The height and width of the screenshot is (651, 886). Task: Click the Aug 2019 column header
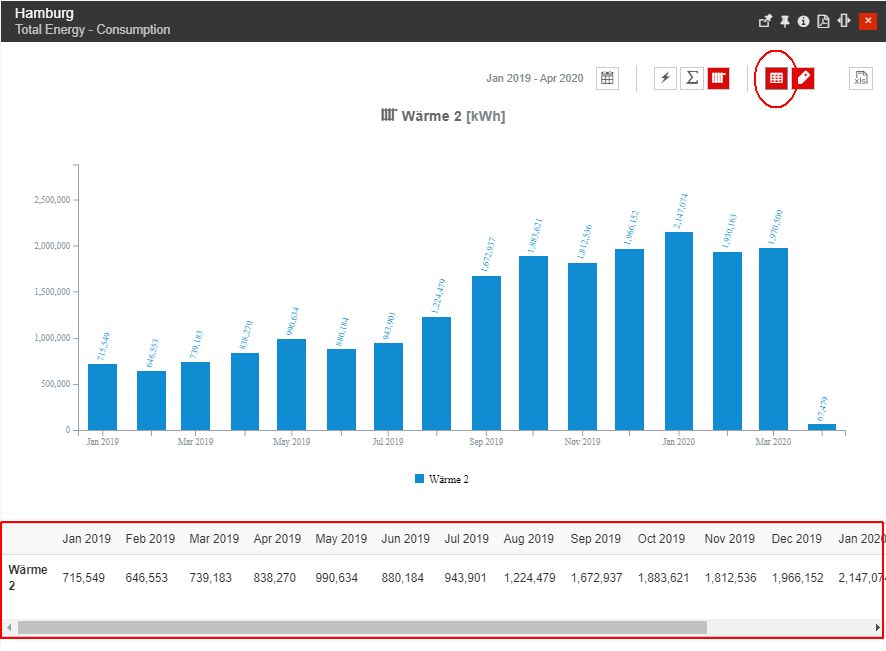coord(528,539)
